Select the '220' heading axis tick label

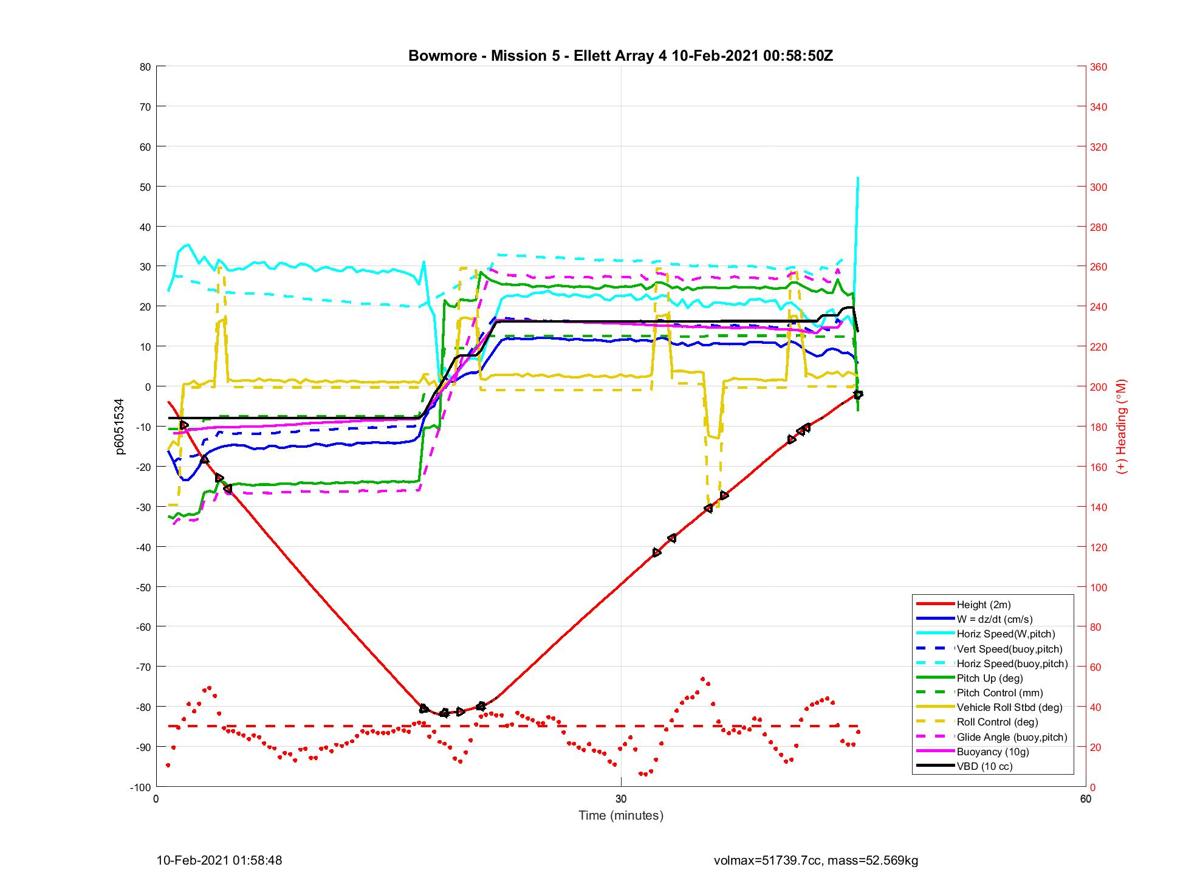pos(1098,347)
